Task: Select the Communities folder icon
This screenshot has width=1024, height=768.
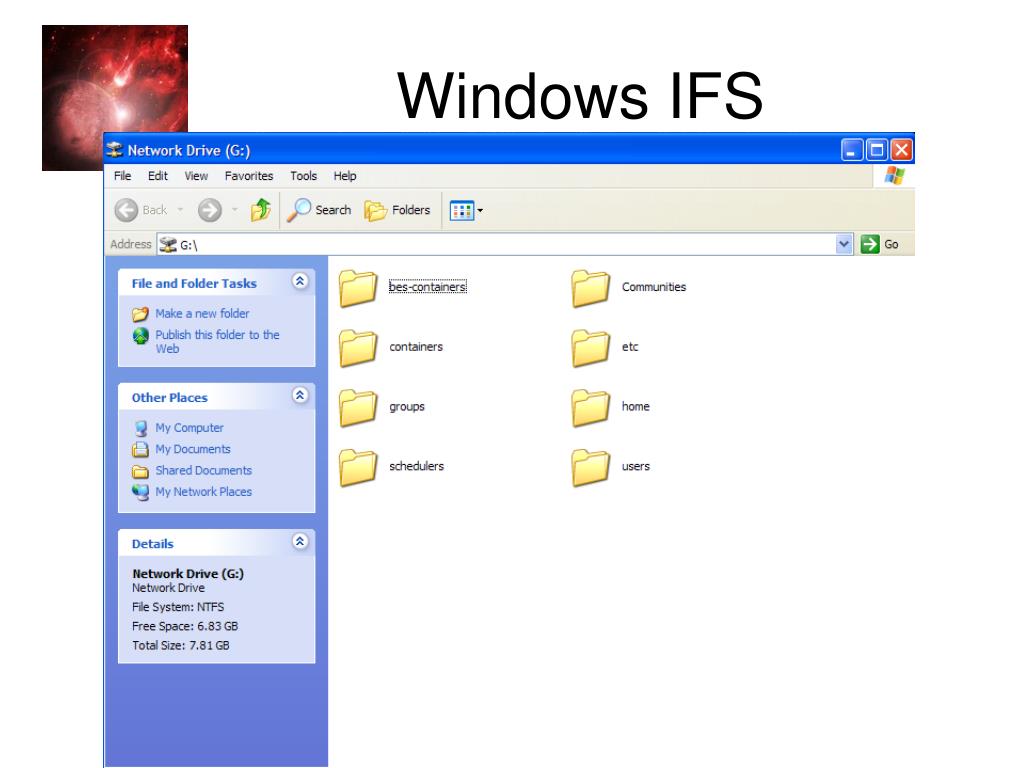Action: coord(590,288)
